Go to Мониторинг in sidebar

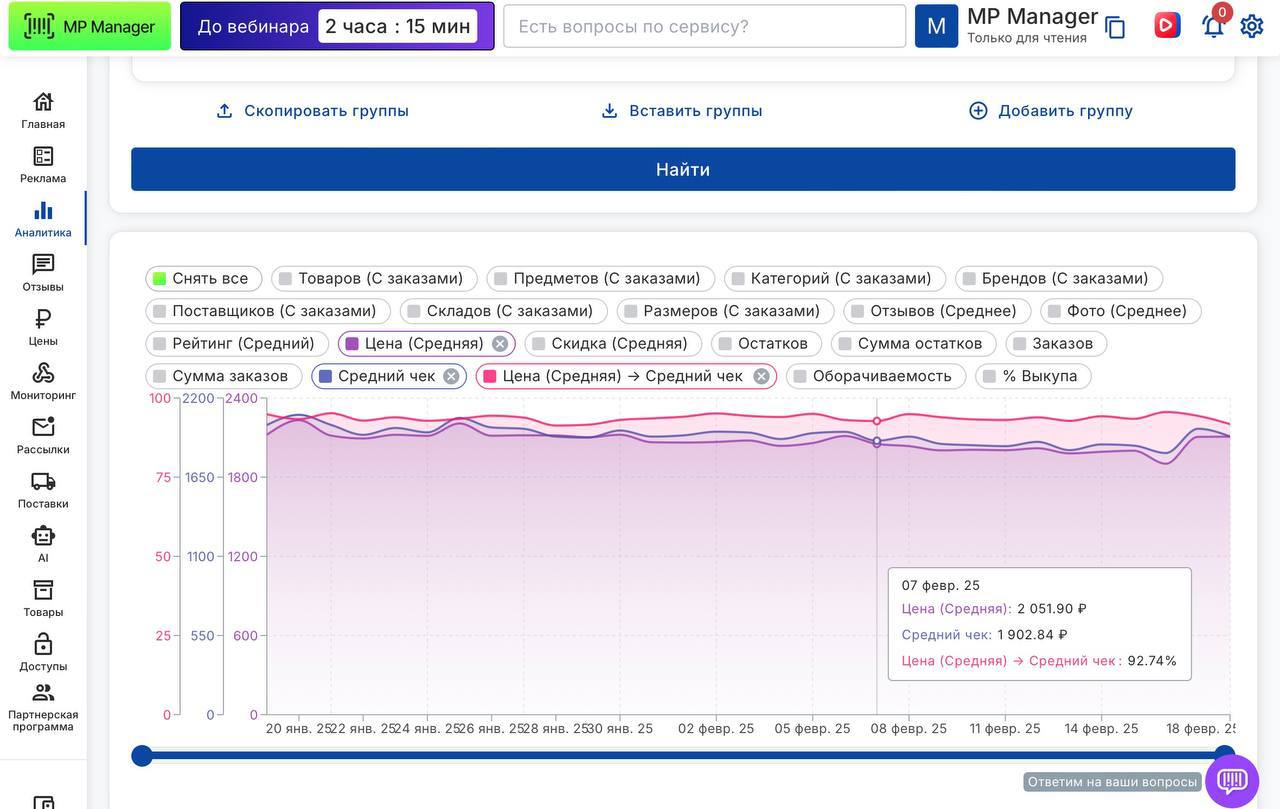43,381
